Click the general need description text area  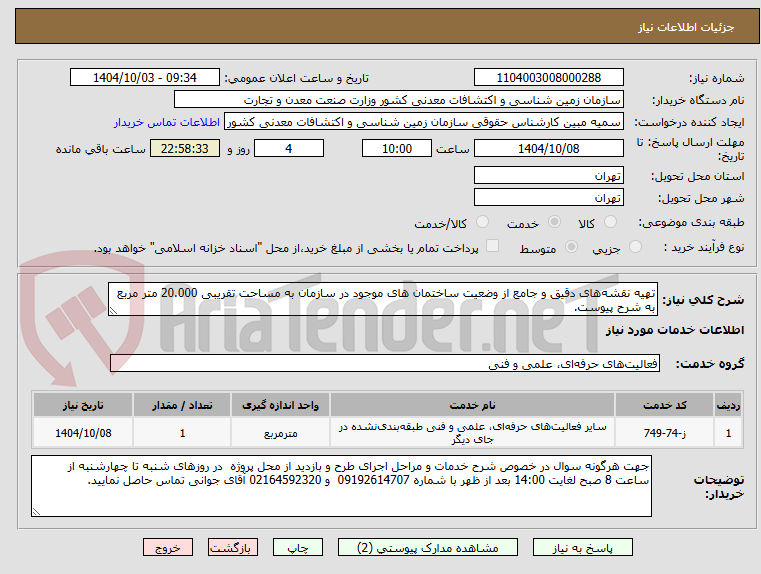(382, 299)
